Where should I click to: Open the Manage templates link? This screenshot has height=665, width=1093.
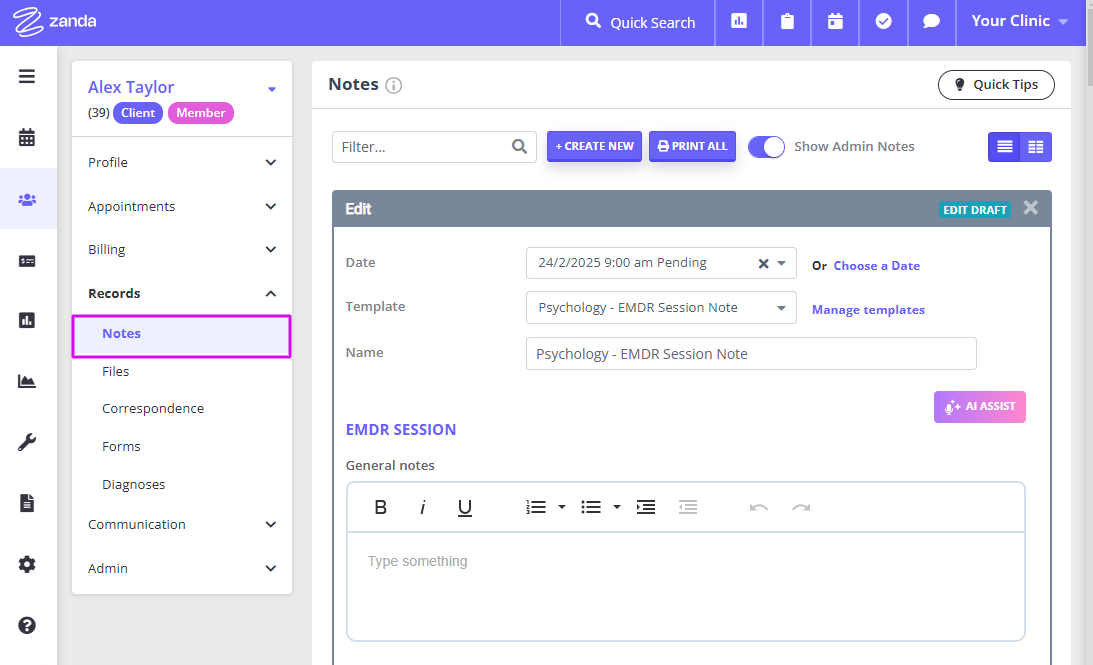pos(868,310)
